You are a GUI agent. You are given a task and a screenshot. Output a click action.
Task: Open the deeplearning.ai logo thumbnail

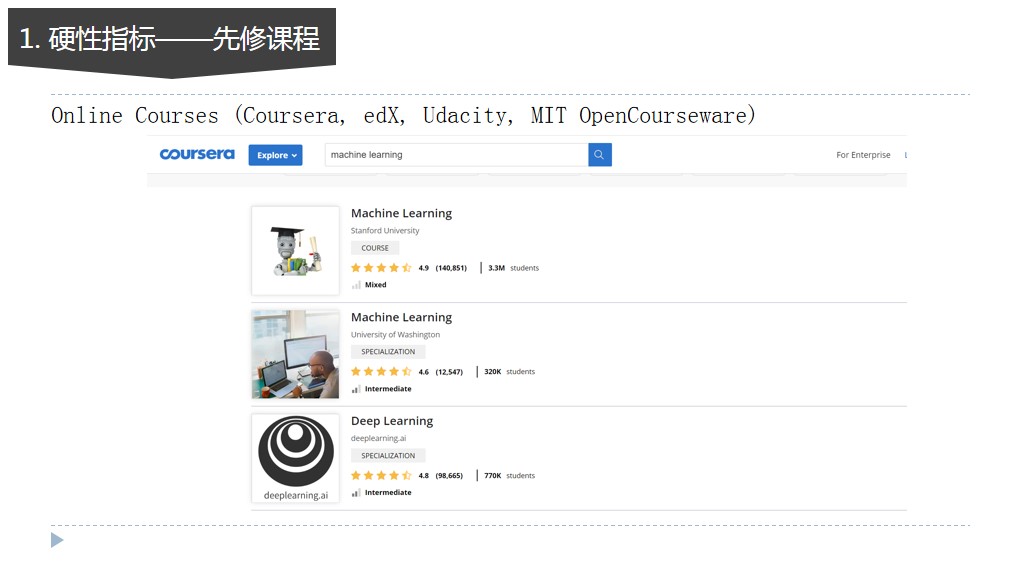pyautogui.click(x=295, y=458)
